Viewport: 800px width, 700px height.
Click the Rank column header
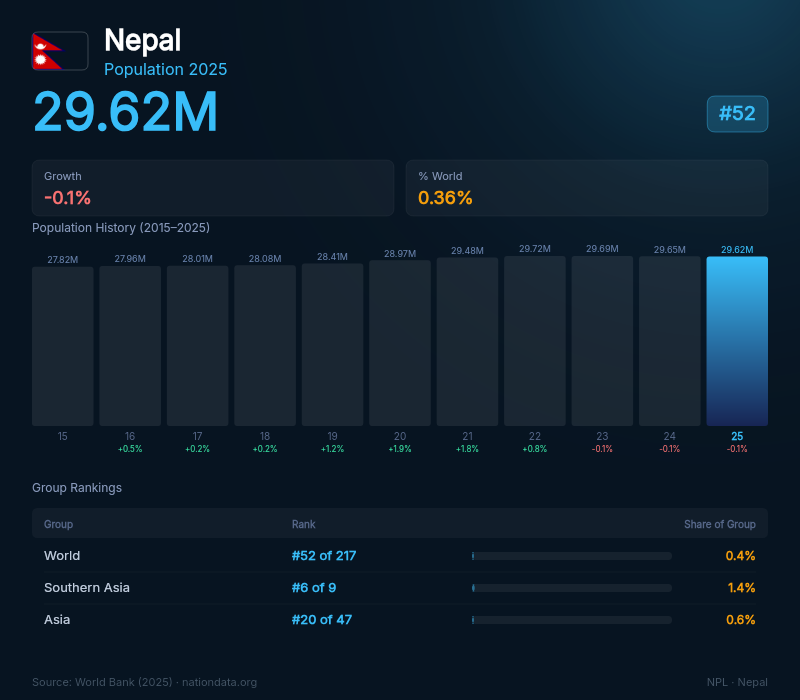coord(304,524)
